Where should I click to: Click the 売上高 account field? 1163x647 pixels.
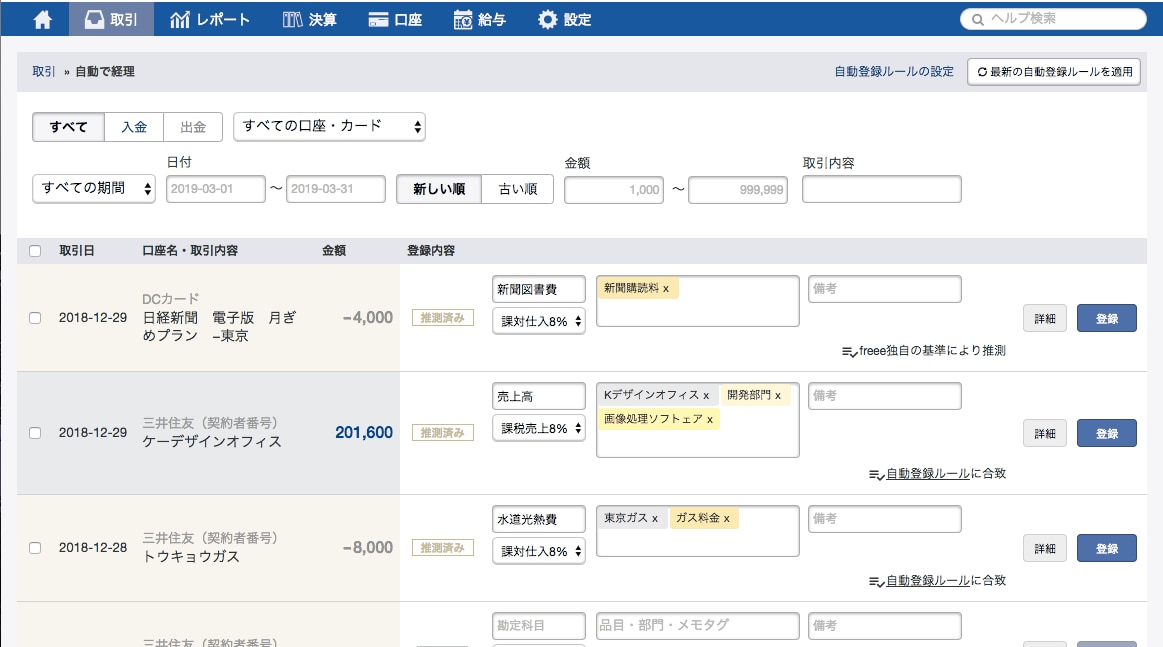pyautogui.click(x=538, y=396)
